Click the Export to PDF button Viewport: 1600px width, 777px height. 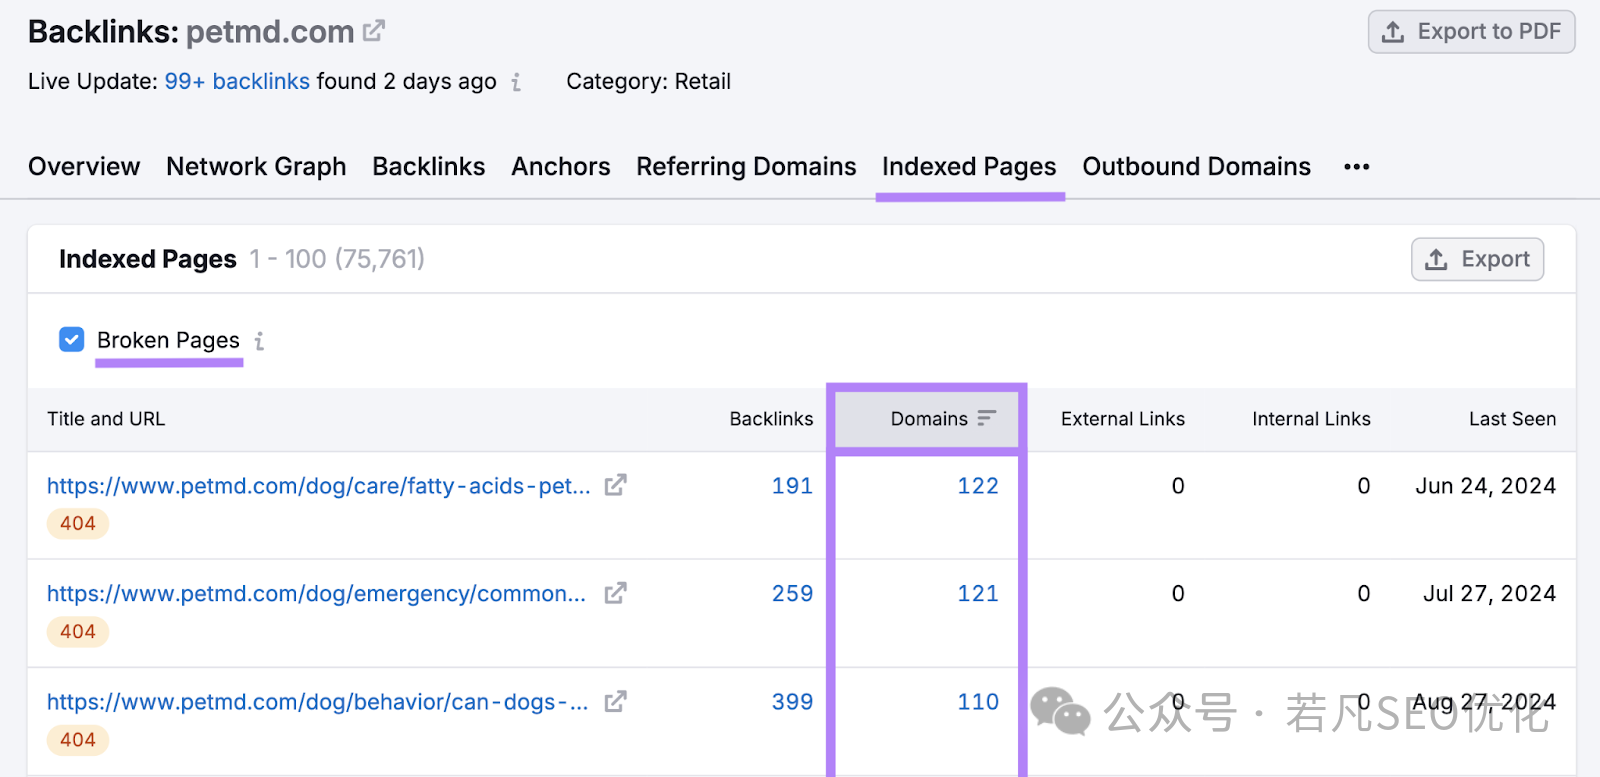[1472, 32]
